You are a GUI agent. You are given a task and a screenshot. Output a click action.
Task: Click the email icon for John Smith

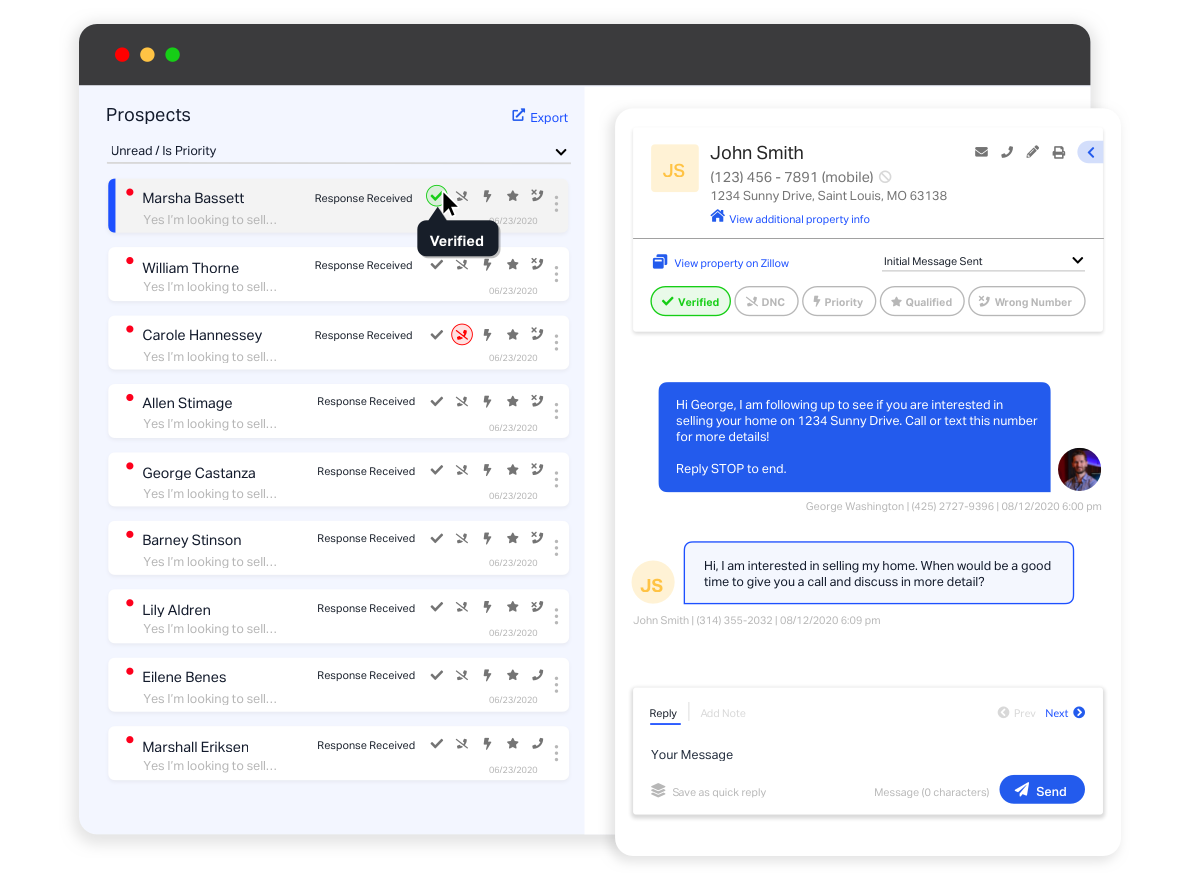[981, 151]
